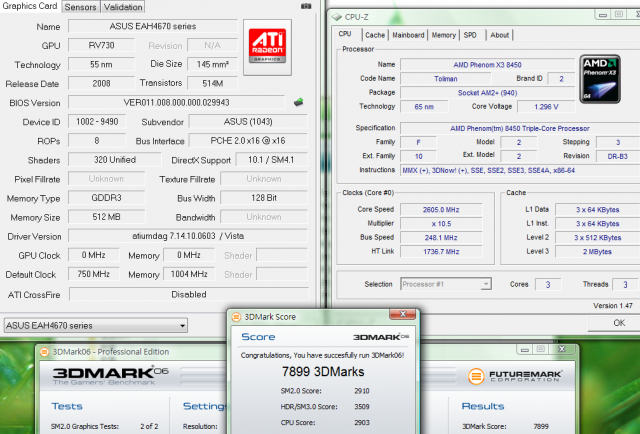Click Bus Speed value 248.1 MHz
This screenshot has width=640, height=434.
tap(441, 238)
